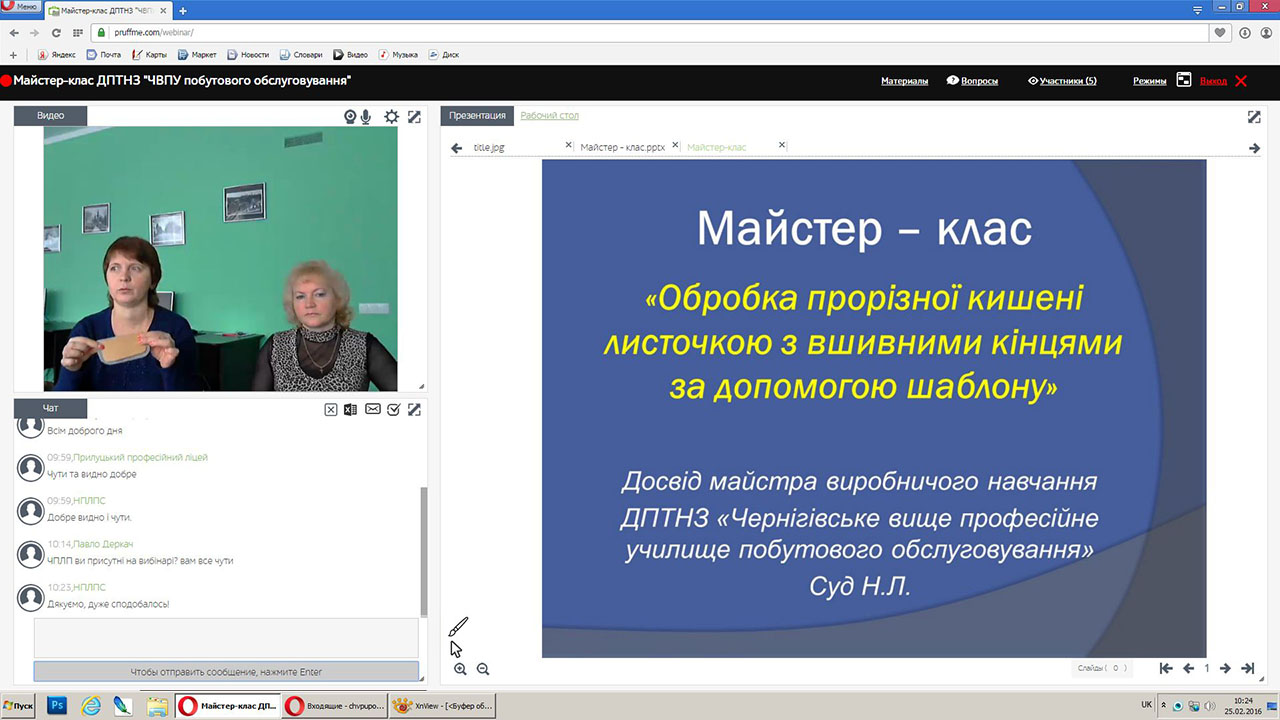
Task: Click the envelope icon in chat panel
Action: coord(372,409)
